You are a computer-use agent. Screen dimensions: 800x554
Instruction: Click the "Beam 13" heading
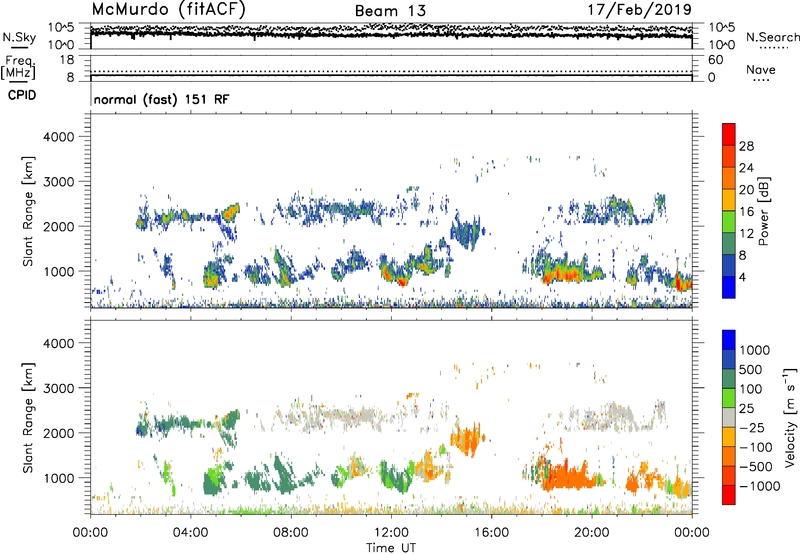[x=390, y=11]
